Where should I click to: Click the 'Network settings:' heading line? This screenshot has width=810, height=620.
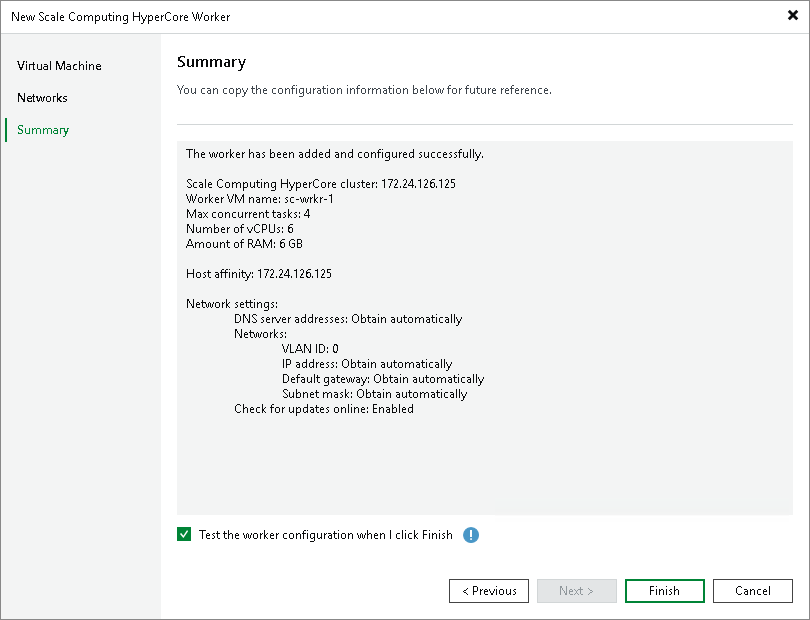tap(232, 304)
